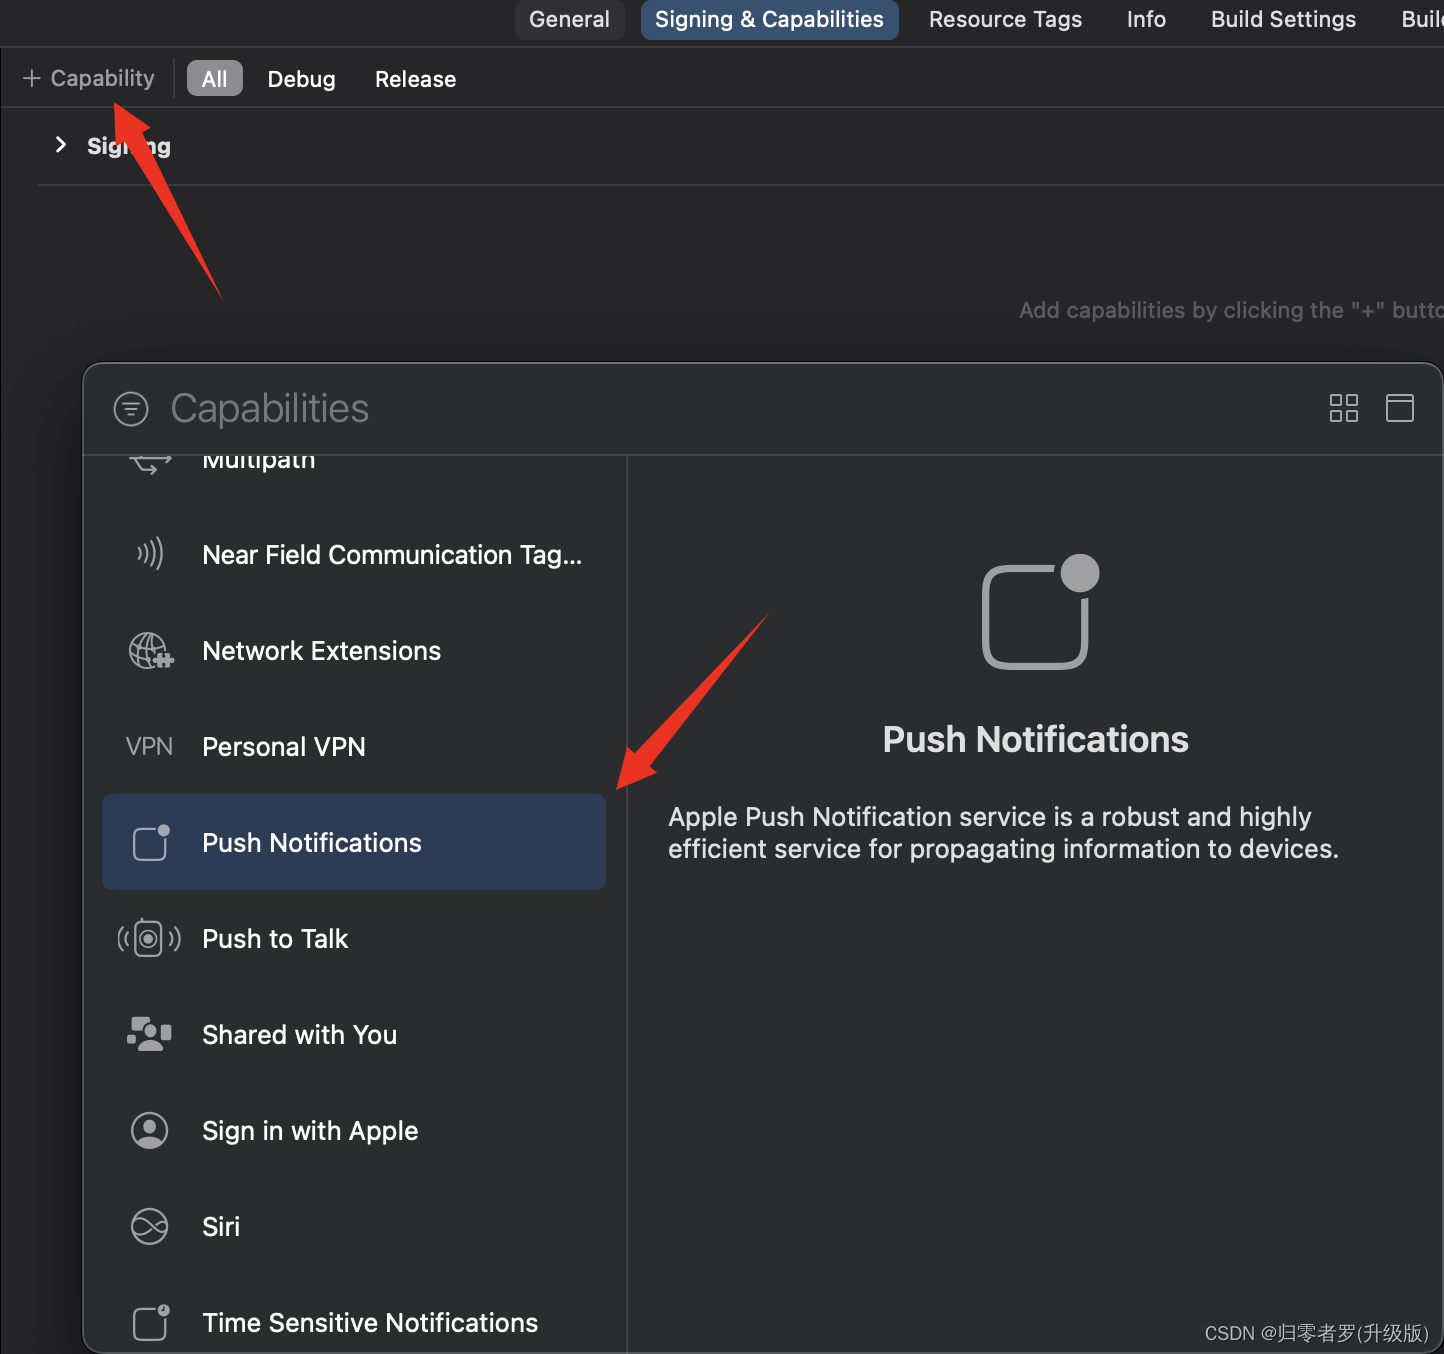Click the Shared with You people icon
Image resolution: width=1444 pixels, height=1354 pixels.
point(149,1034)
